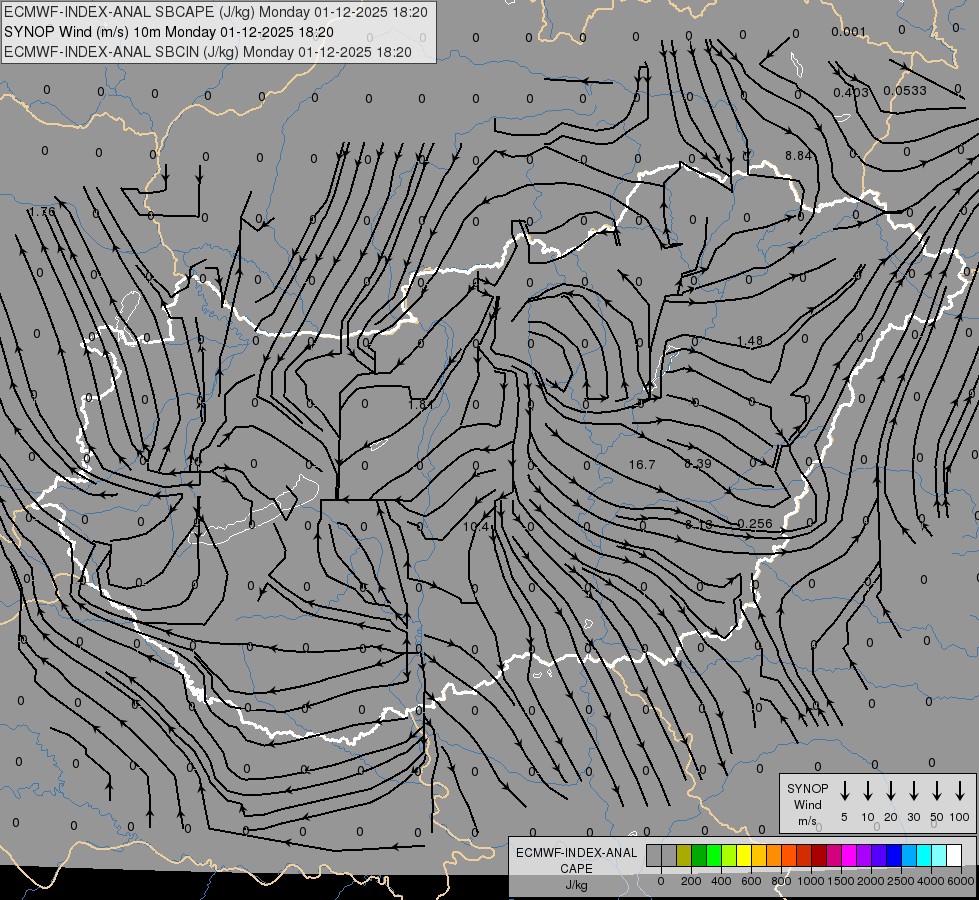Click the 5 m/s wind arrow in SYNOP legend
Screen dimensions: 979x900
(x=844, y=791)
